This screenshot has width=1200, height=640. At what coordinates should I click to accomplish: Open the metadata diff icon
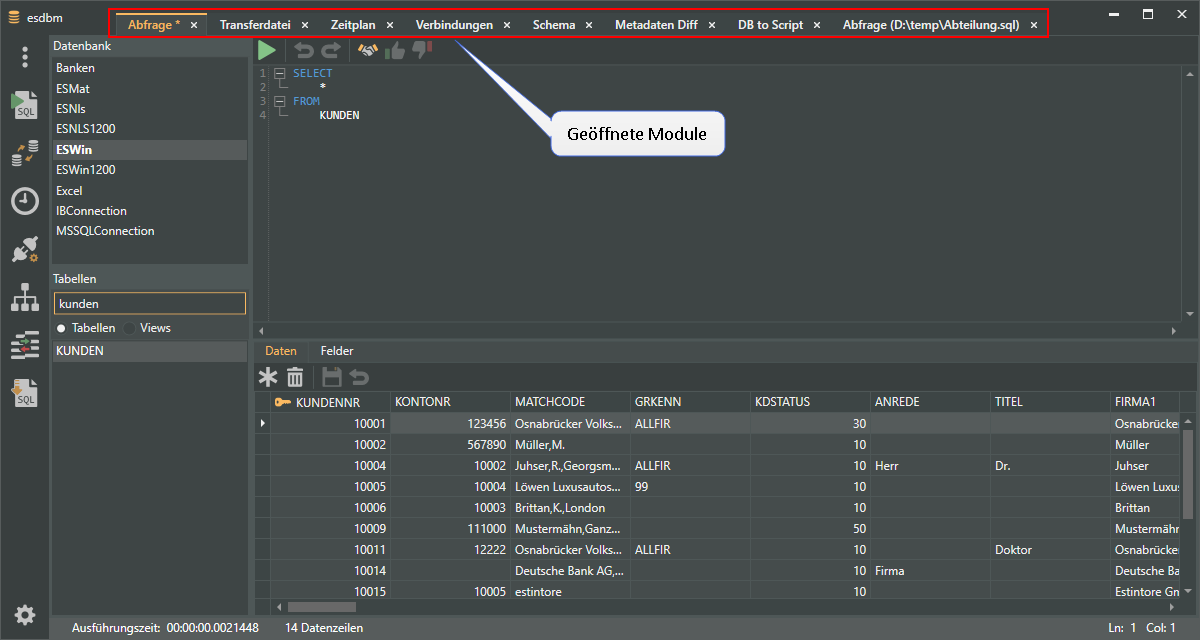click(x=25, y=344)
